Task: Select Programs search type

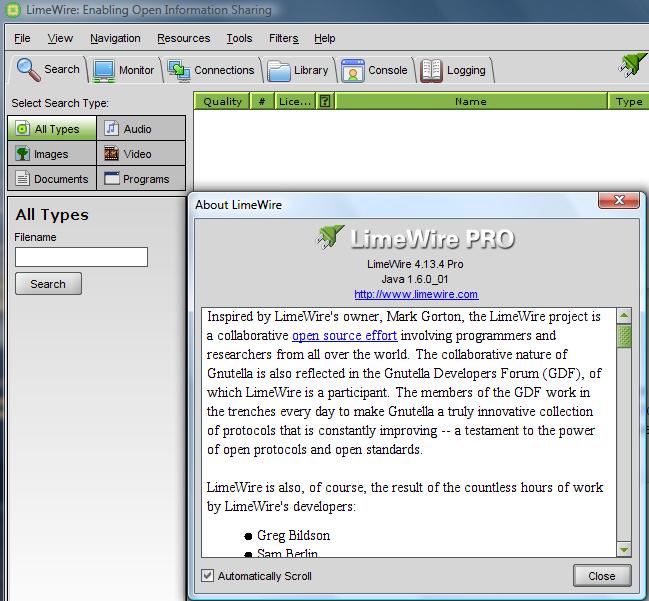Action: click(141, 178)
